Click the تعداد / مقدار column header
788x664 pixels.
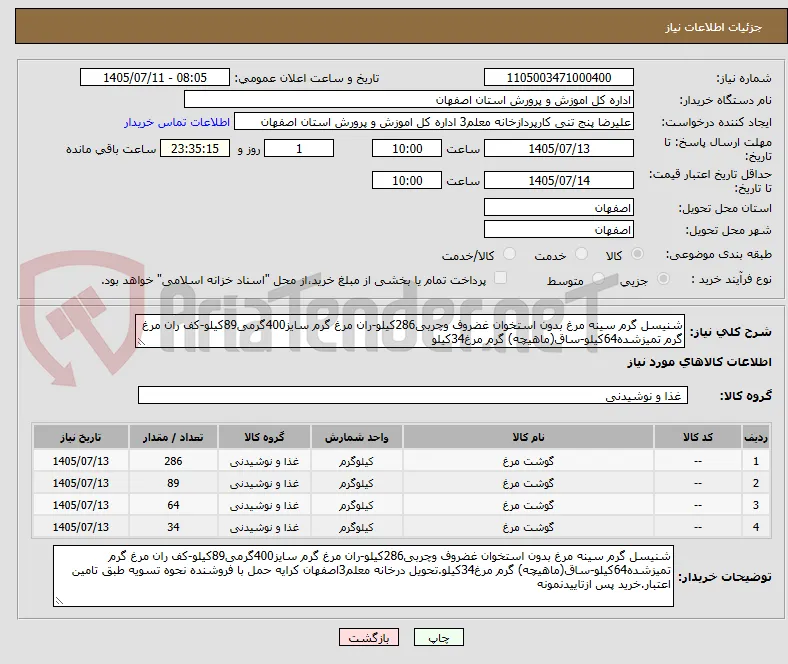coord(173,437)
